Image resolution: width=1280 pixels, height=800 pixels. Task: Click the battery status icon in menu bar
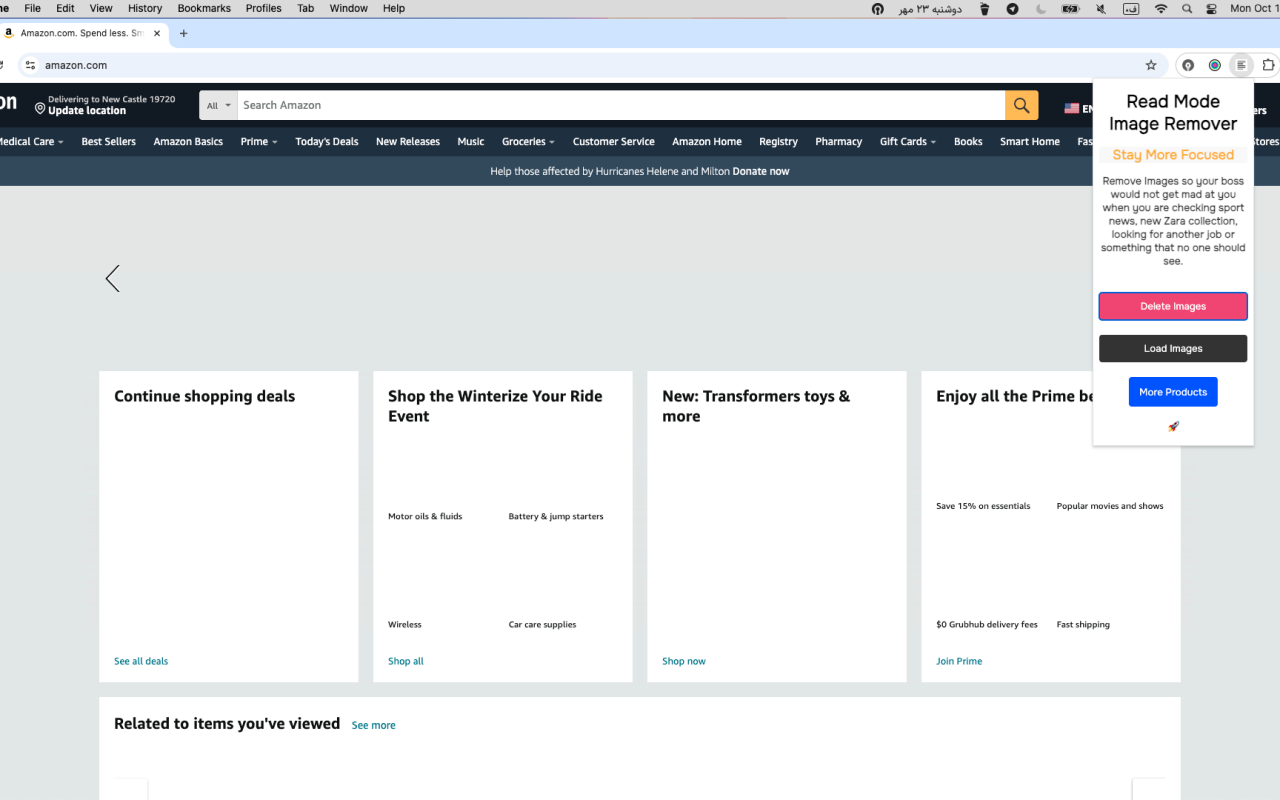point(1071,9)
